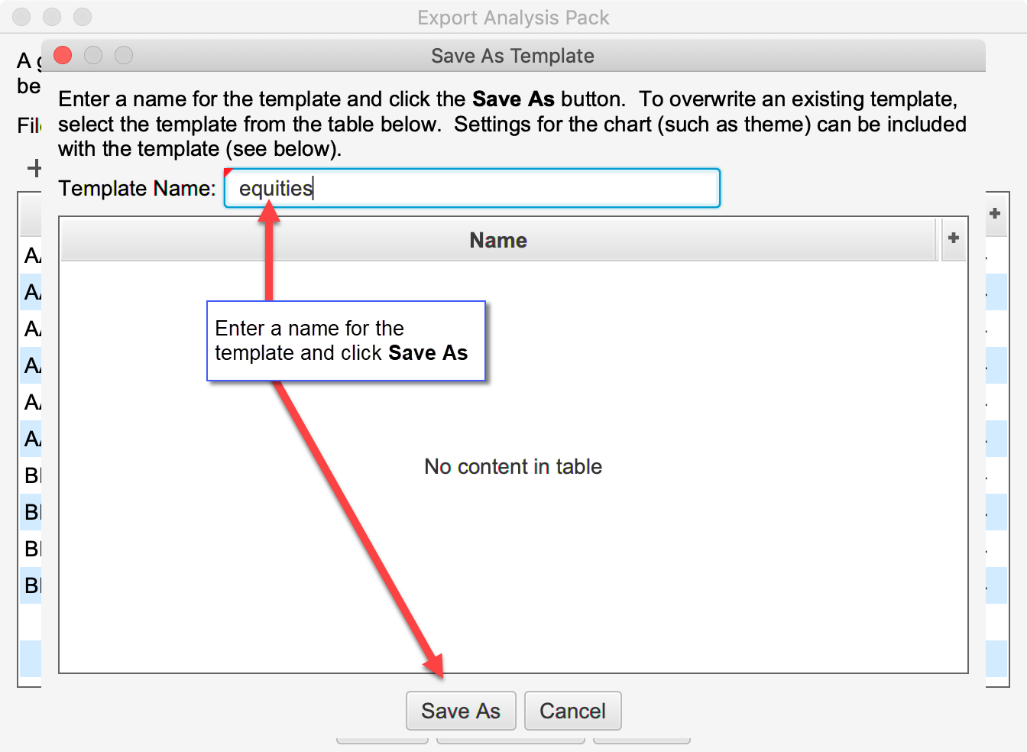The width and height of the screenshot is (1027, 752).
Task: Close Save As Template with red button
Action: click(63, 55)
